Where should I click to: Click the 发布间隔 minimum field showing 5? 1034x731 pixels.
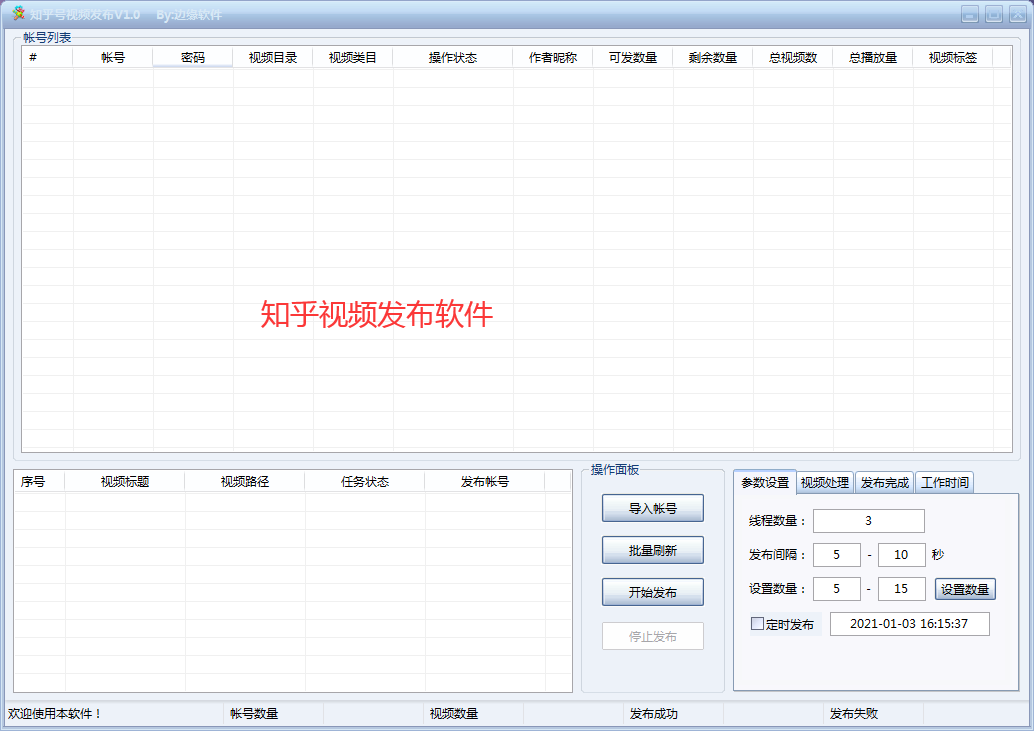(836, 555)
